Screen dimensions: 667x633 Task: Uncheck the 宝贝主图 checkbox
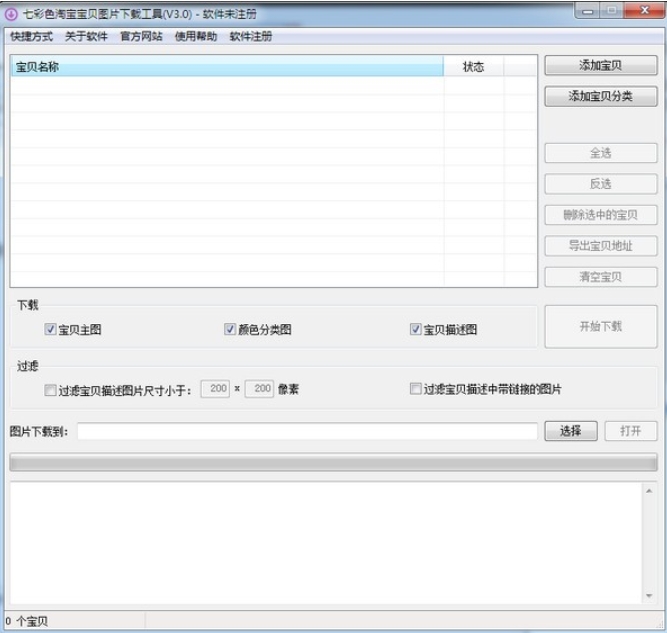[x=50, y=329]
